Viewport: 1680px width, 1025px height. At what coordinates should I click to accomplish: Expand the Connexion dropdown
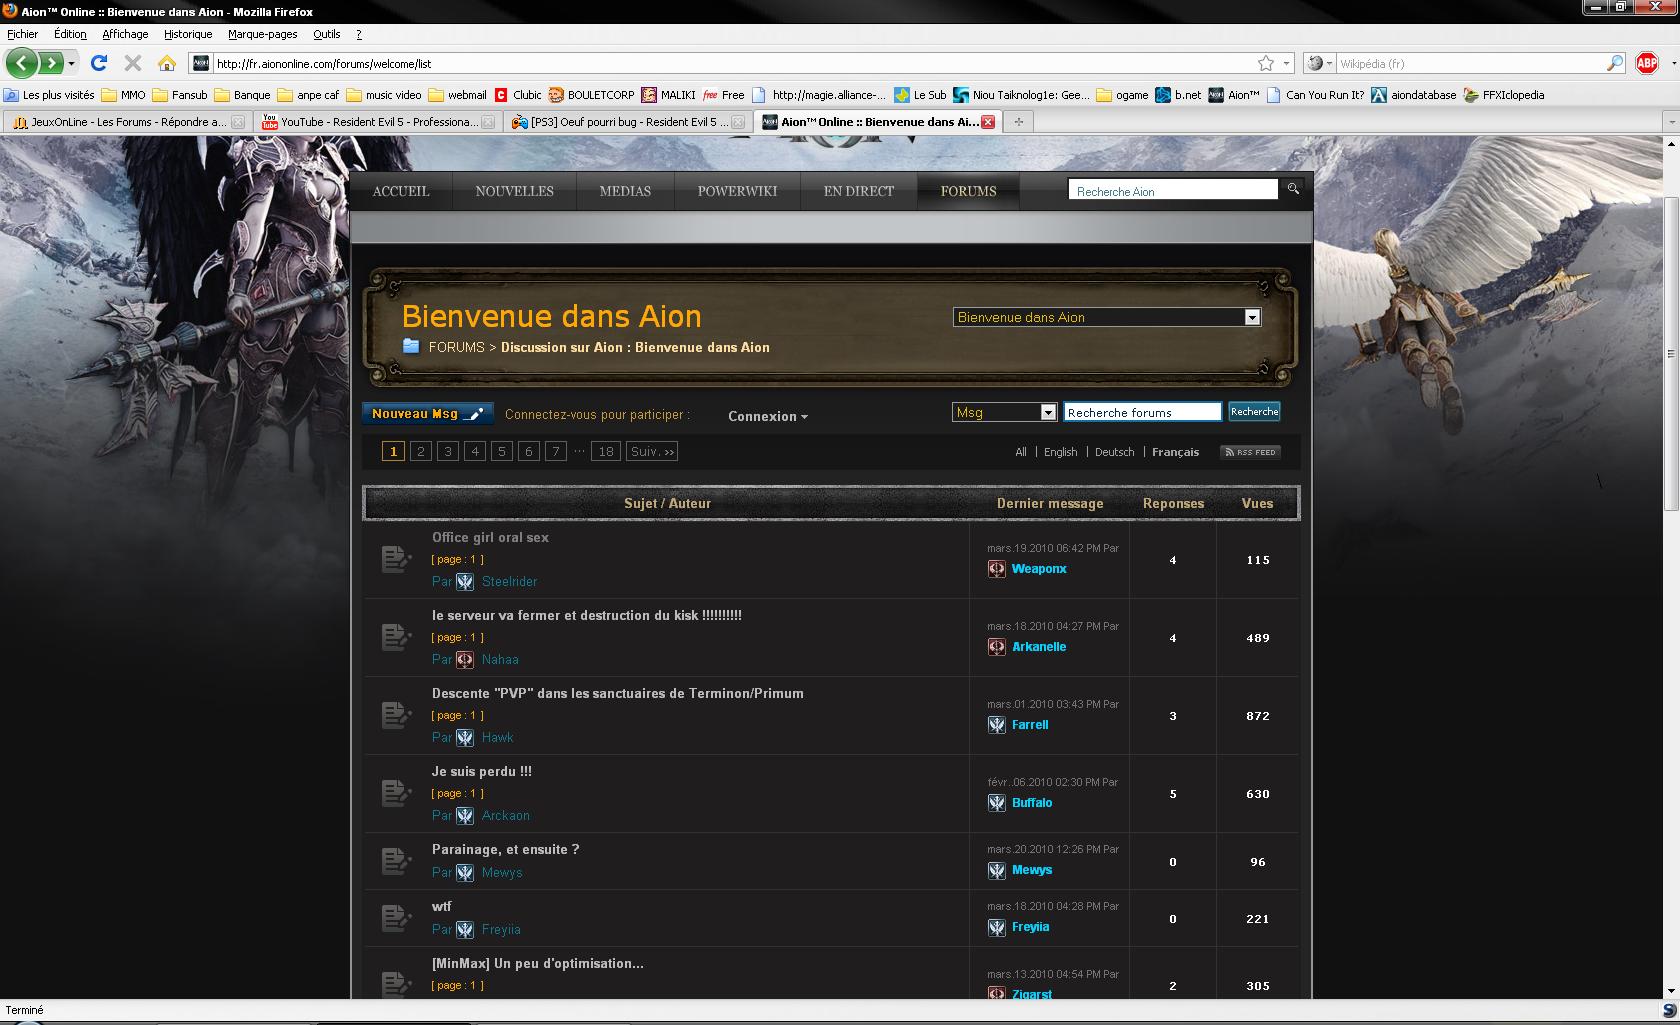tap(768, 416)
